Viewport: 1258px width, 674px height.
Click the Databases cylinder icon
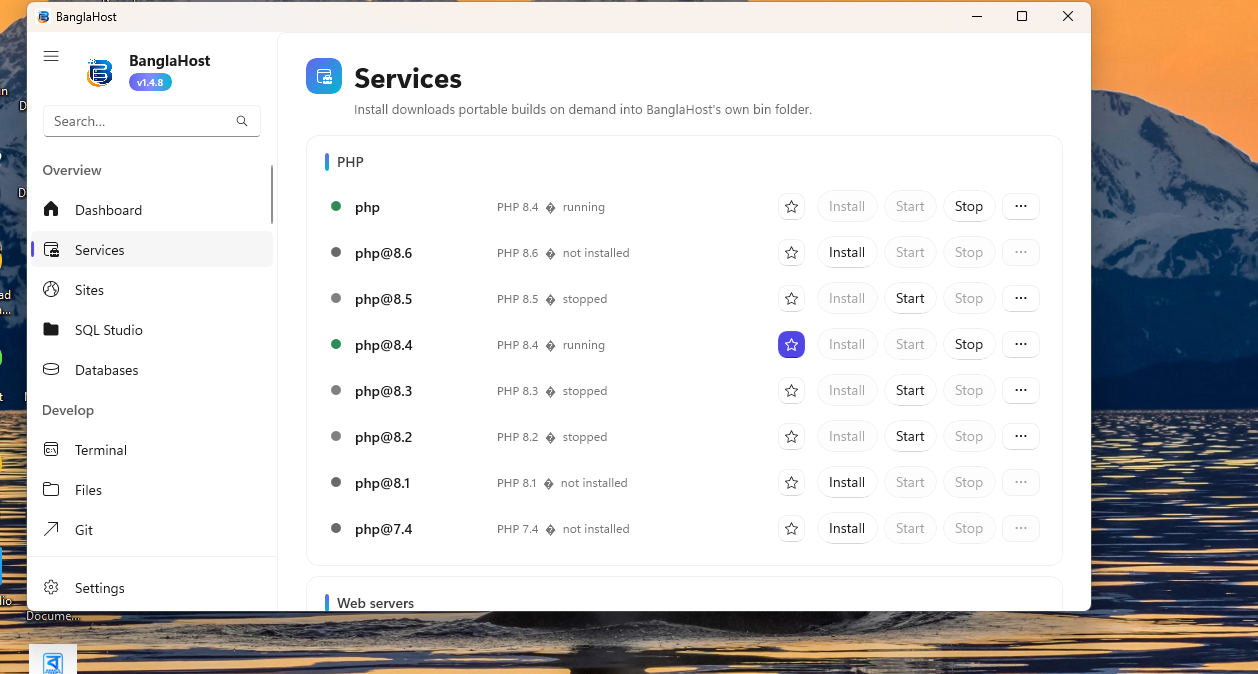pos(52,369)
